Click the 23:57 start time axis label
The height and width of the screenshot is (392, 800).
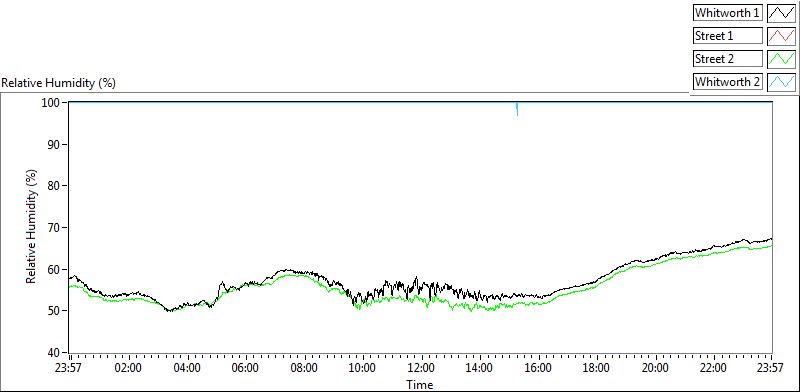(x=70, y=368)
